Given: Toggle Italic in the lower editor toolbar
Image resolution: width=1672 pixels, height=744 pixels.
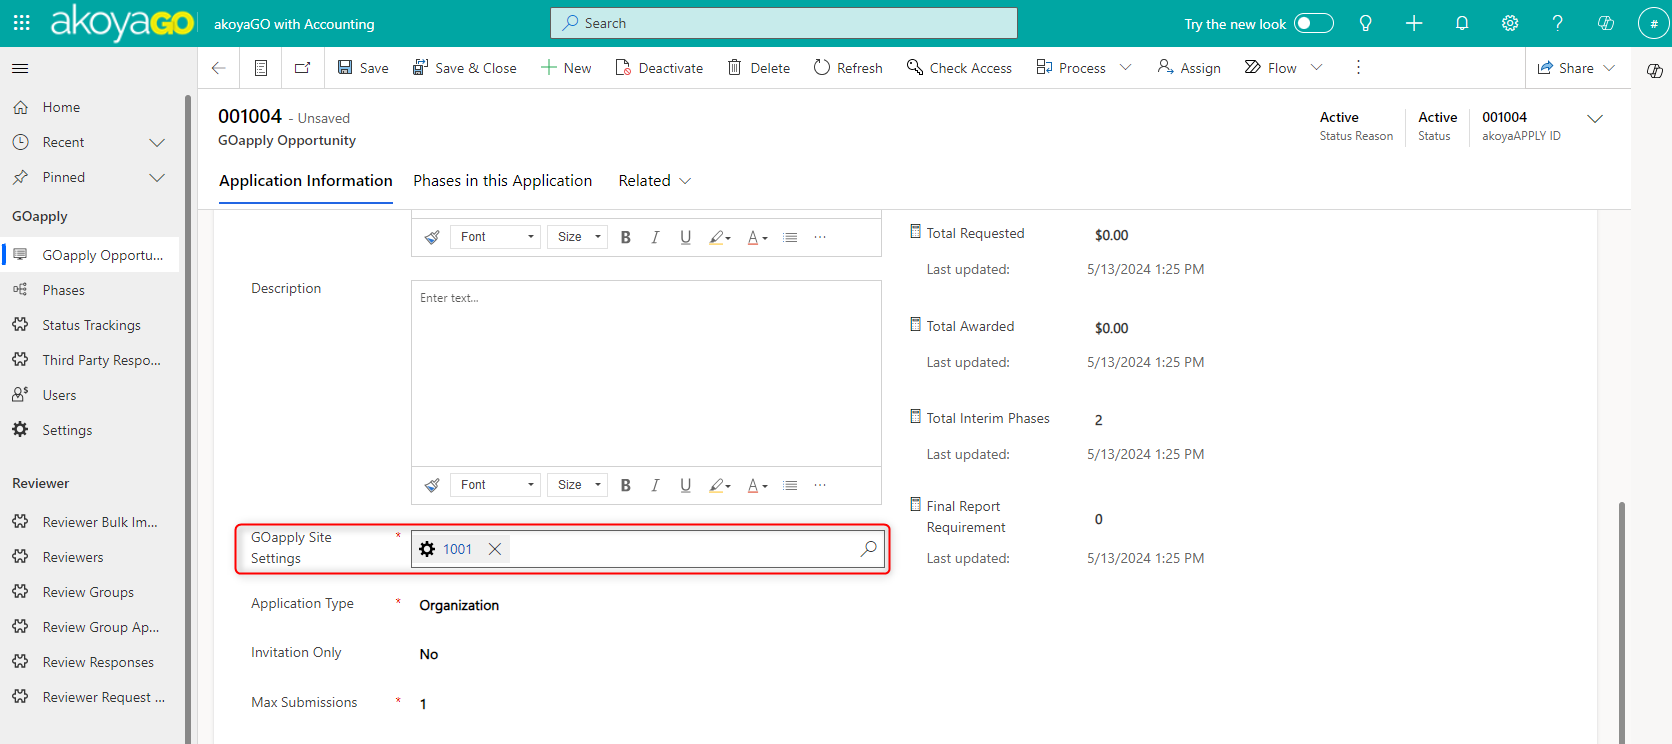Looking at the screenshot, I should click(655, 485).
